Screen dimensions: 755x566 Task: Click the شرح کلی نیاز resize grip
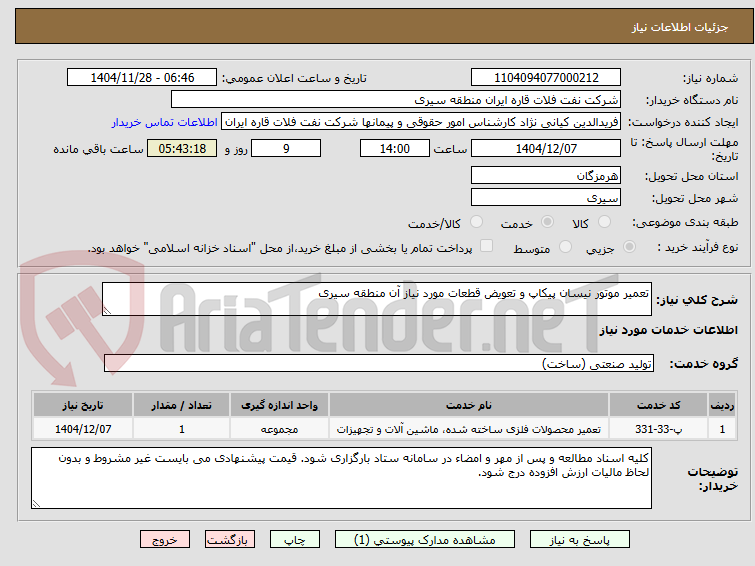(107, 311)
